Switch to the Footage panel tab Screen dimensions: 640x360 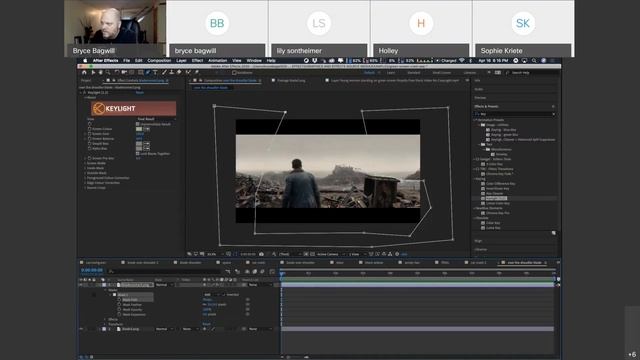291,80
